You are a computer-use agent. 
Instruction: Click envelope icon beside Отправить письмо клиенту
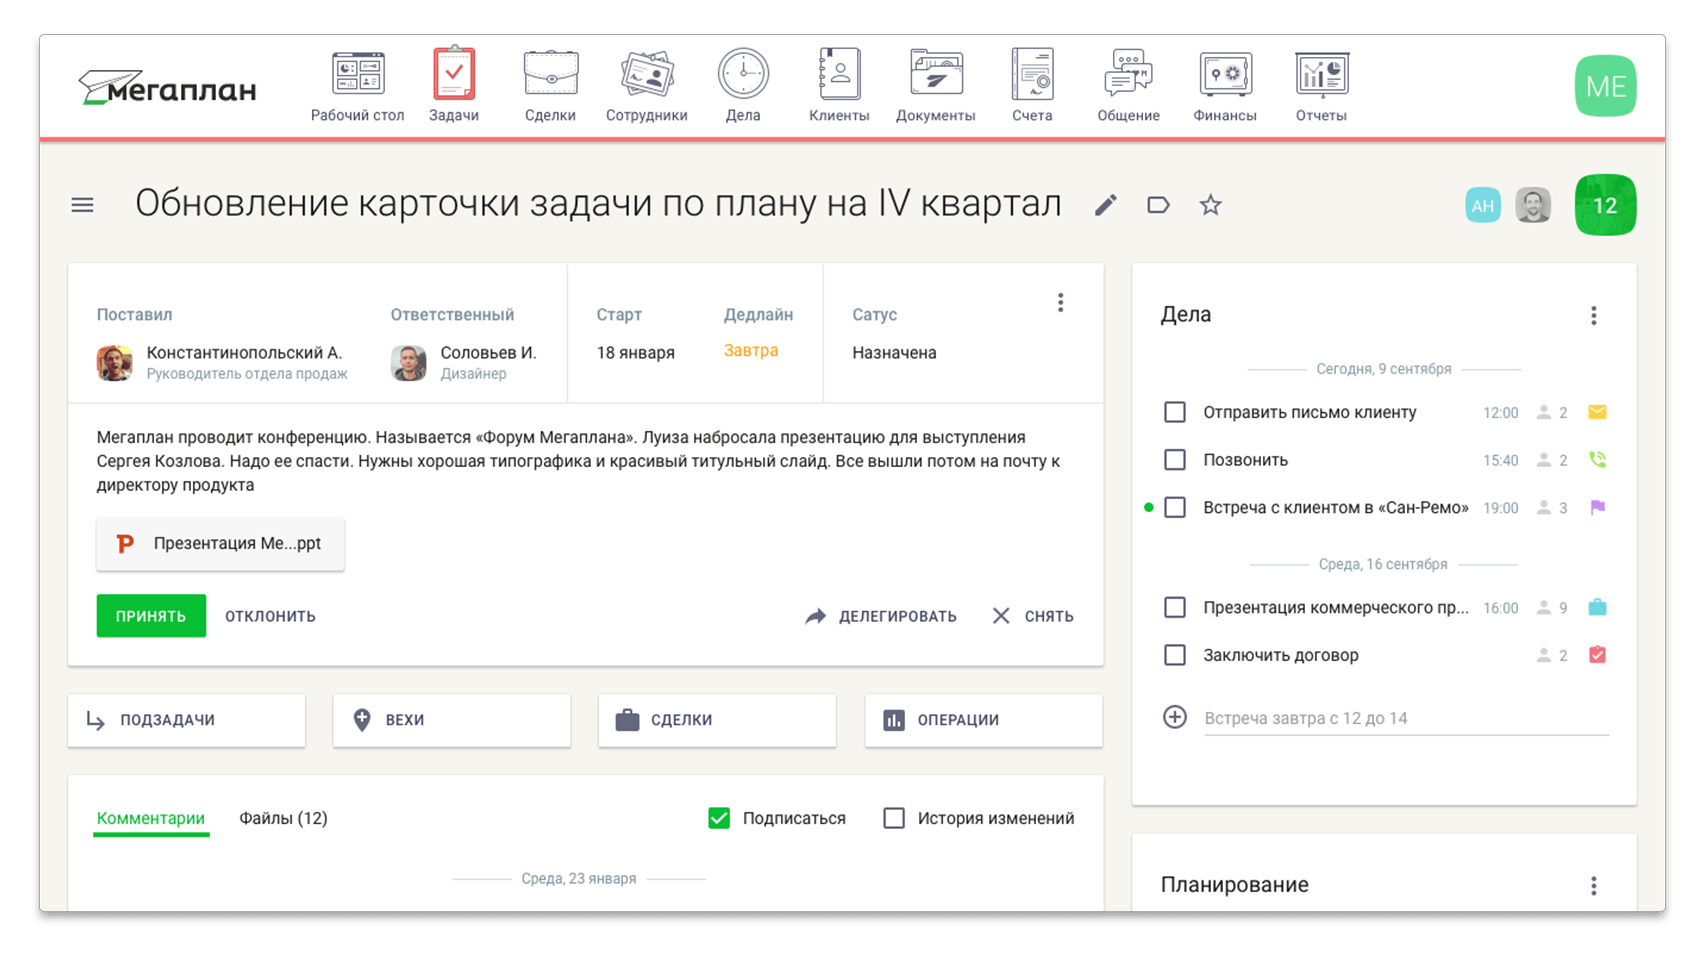pyautogui.click(x=1598, y=411)
